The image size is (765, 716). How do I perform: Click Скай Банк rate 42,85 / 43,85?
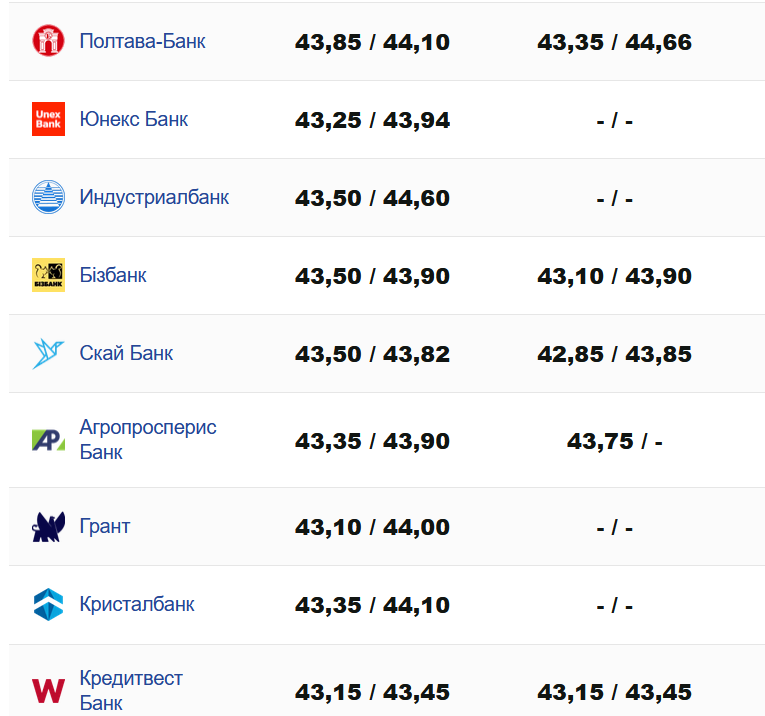click(614, 354)
